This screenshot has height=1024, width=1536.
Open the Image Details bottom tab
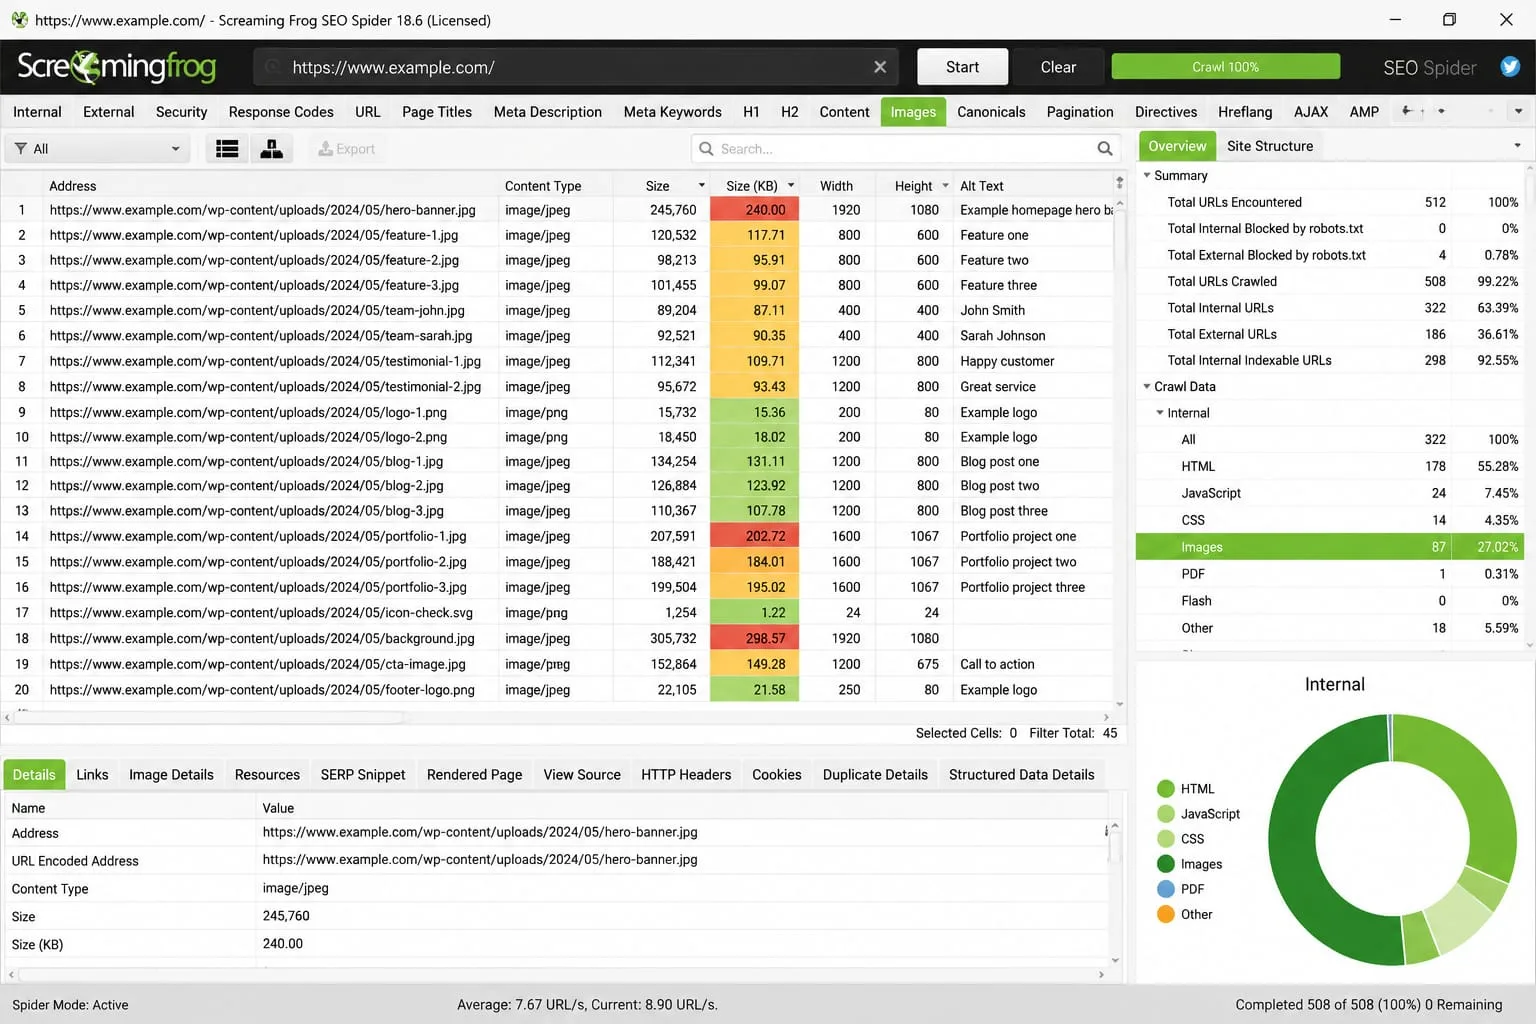pyautogui.click(x=171, y=774)
